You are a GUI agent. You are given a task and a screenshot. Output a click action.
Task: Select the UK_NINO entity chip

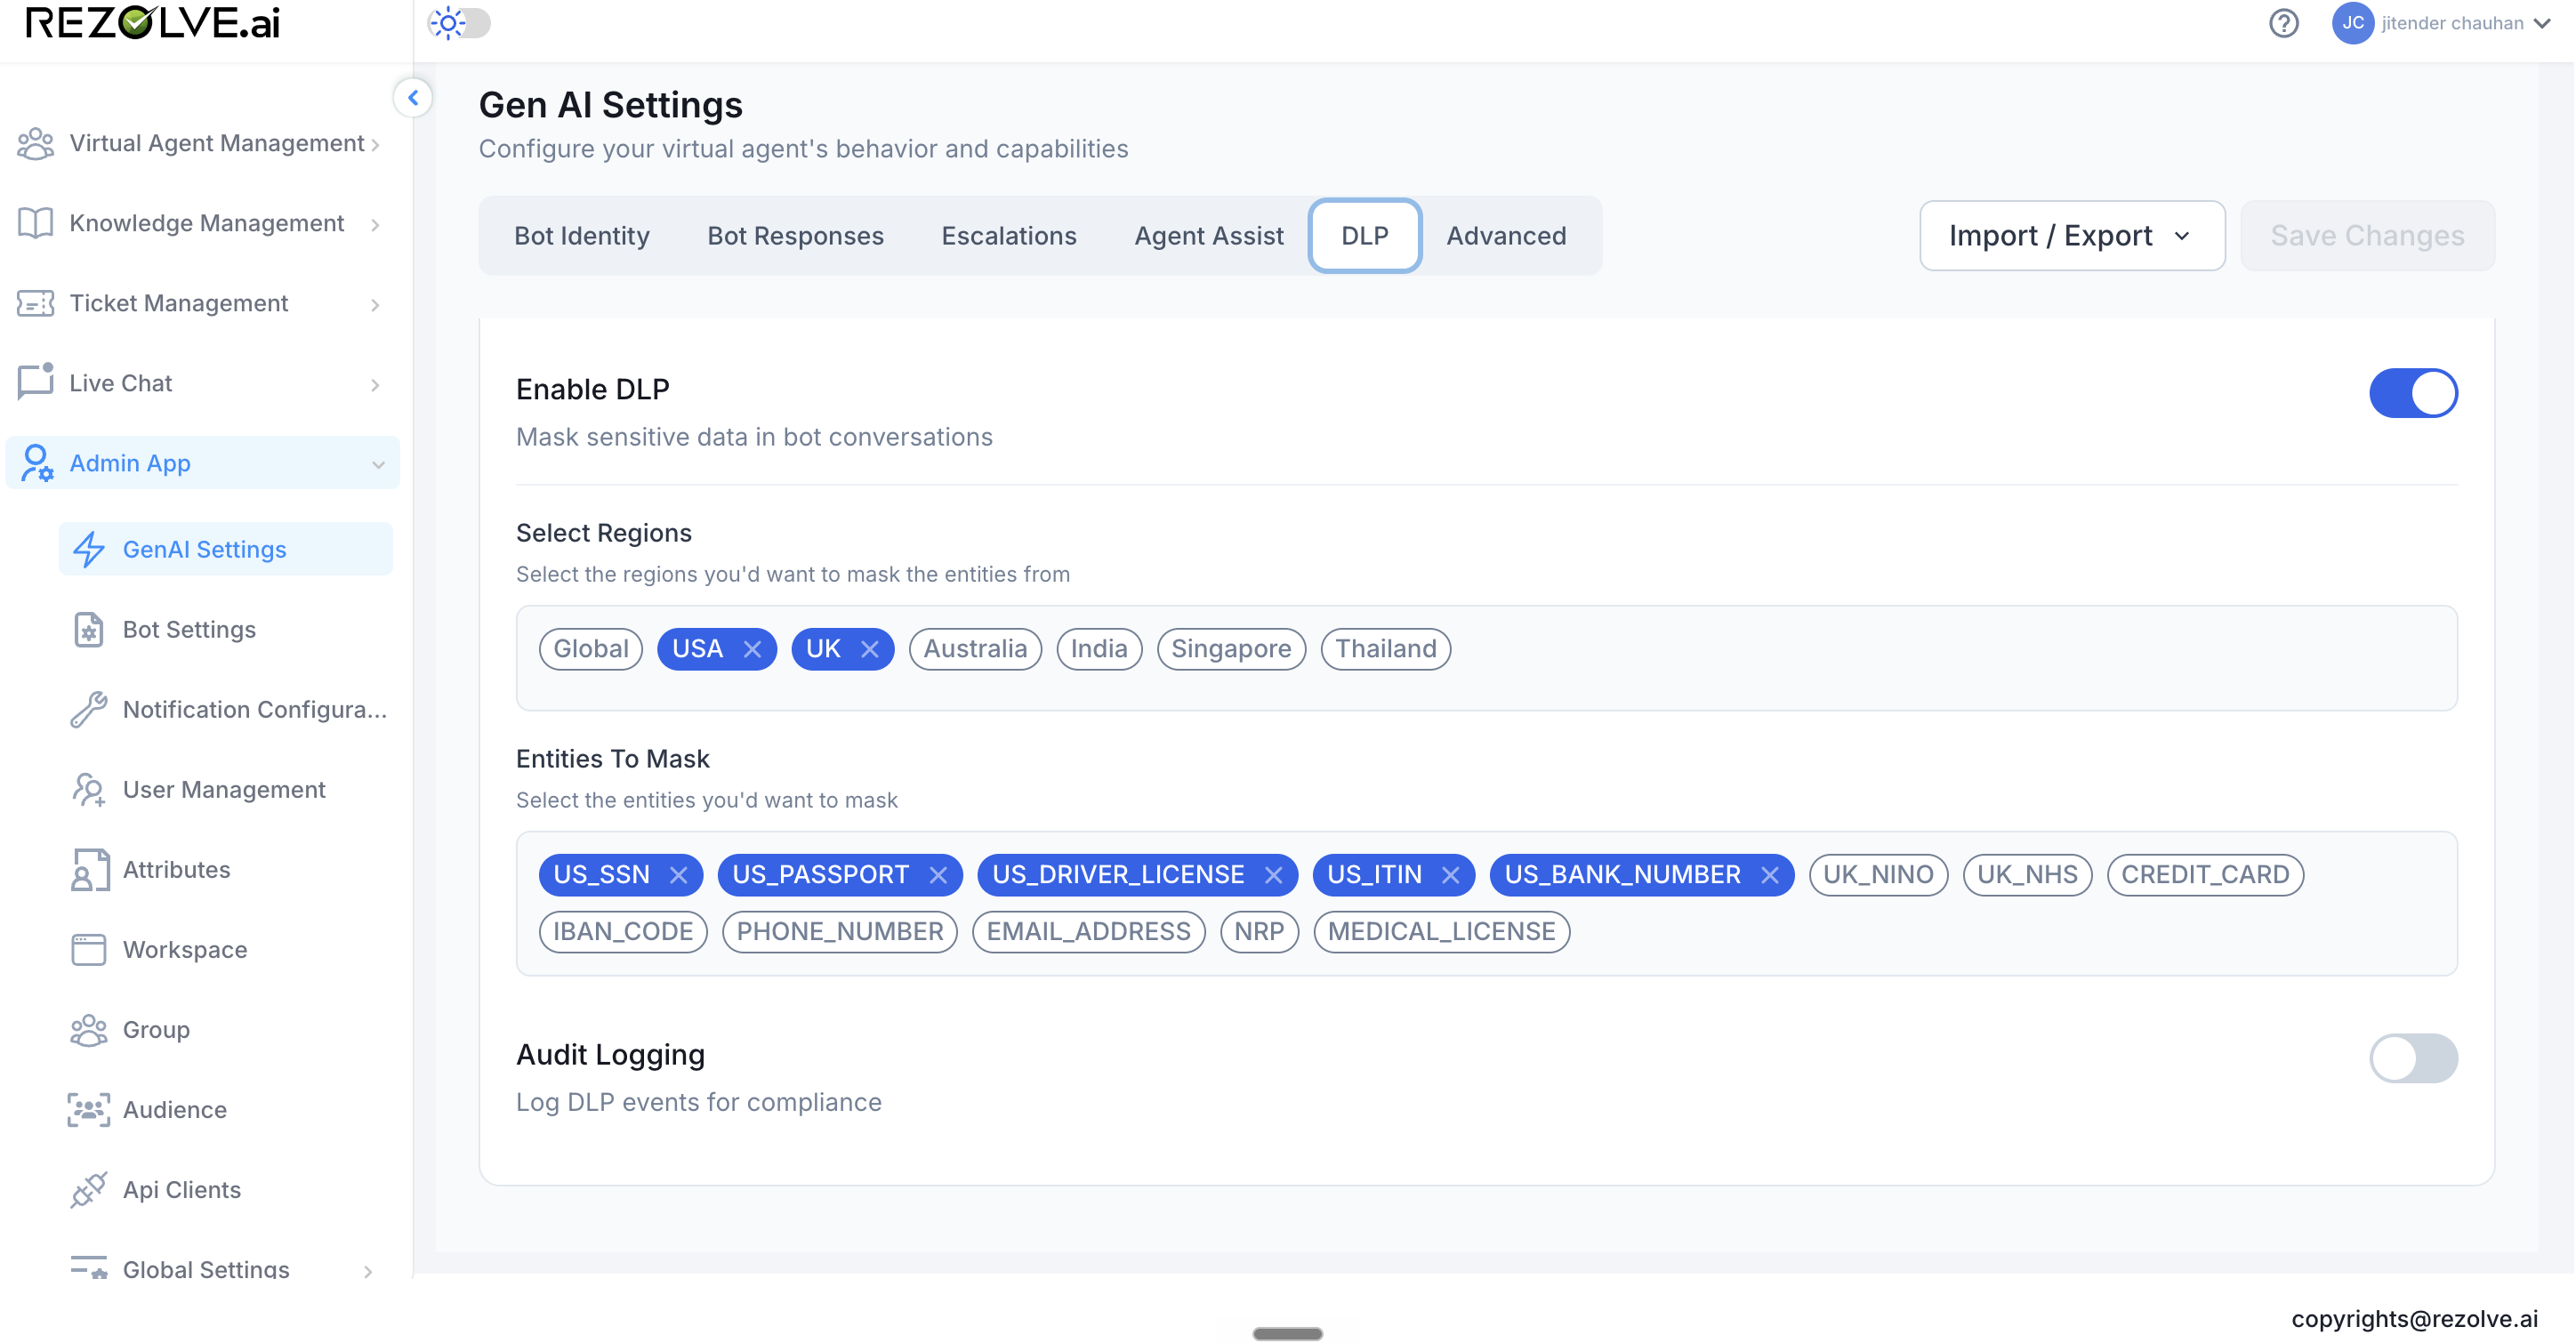pos(1878,875)
